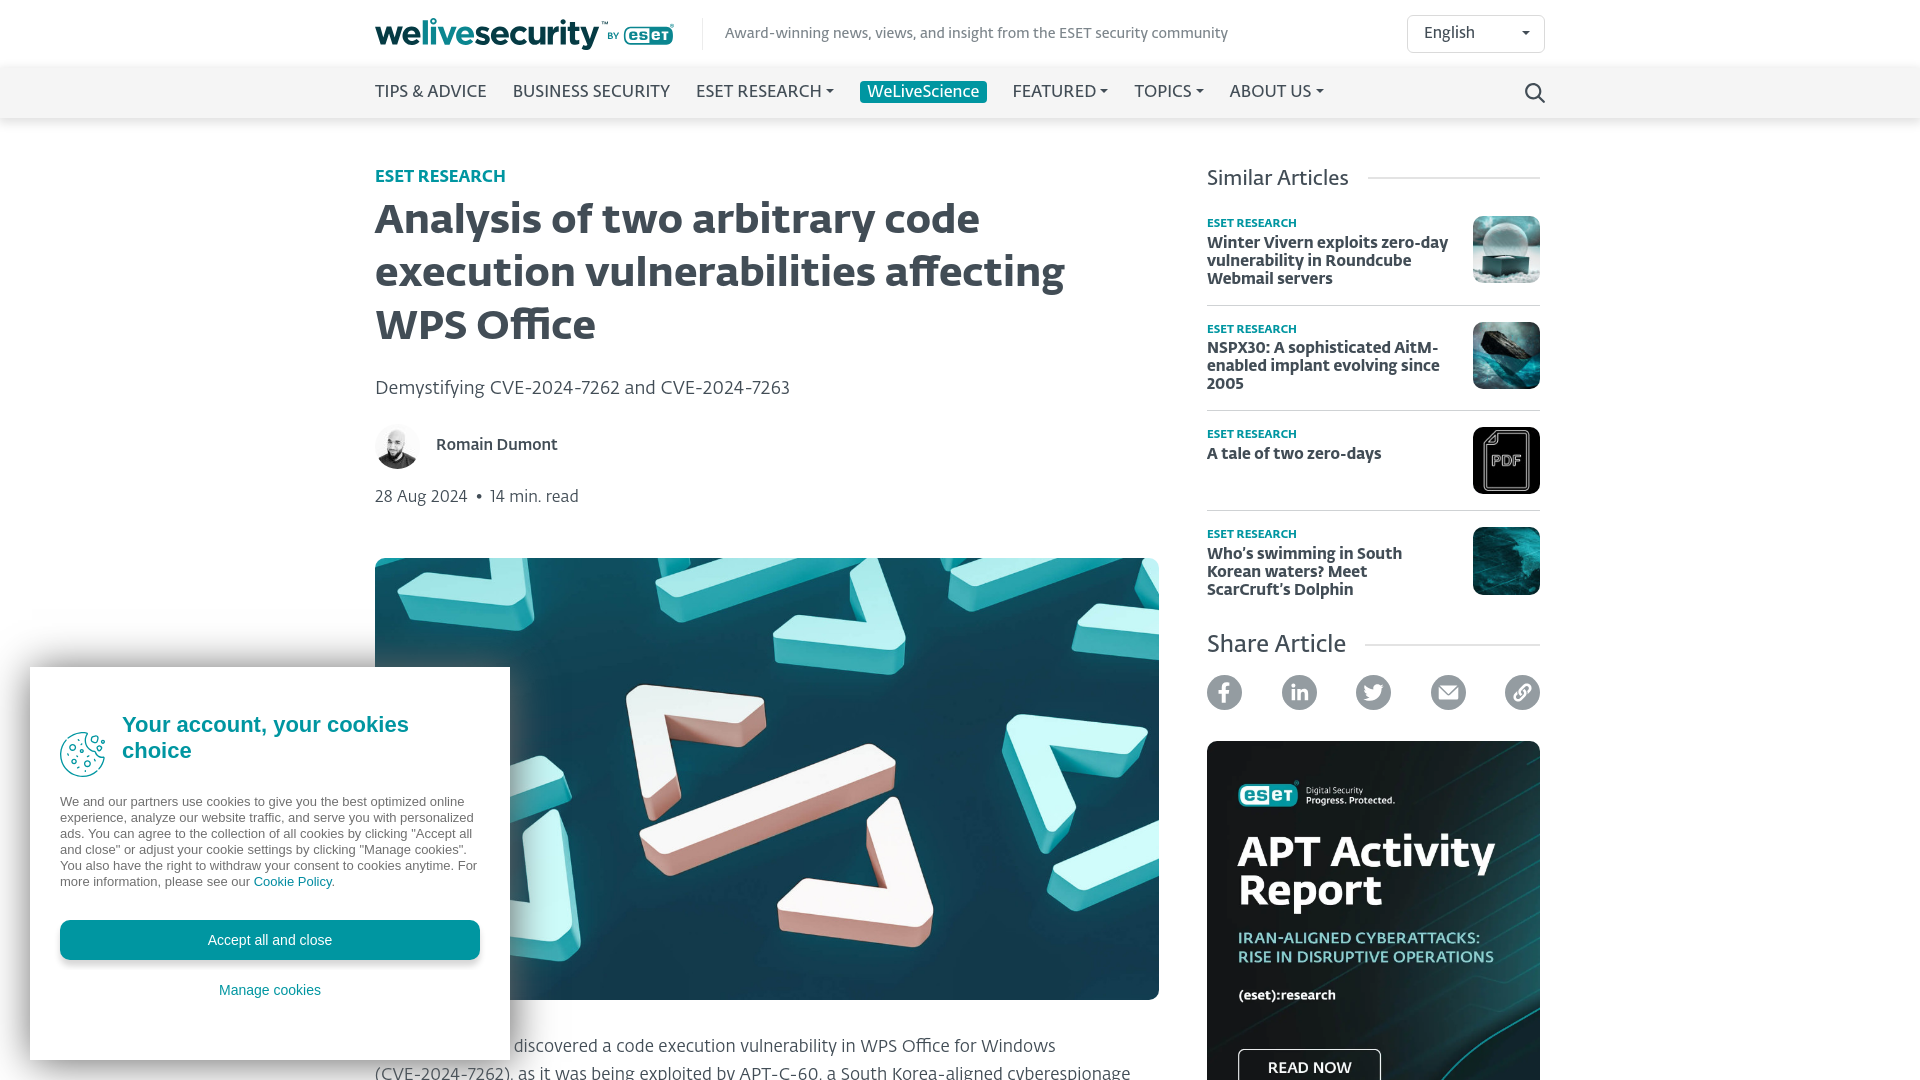1920x1080 pixels.
Task: Click the Facebook share icon
Action: click(x=1225, y=692)
